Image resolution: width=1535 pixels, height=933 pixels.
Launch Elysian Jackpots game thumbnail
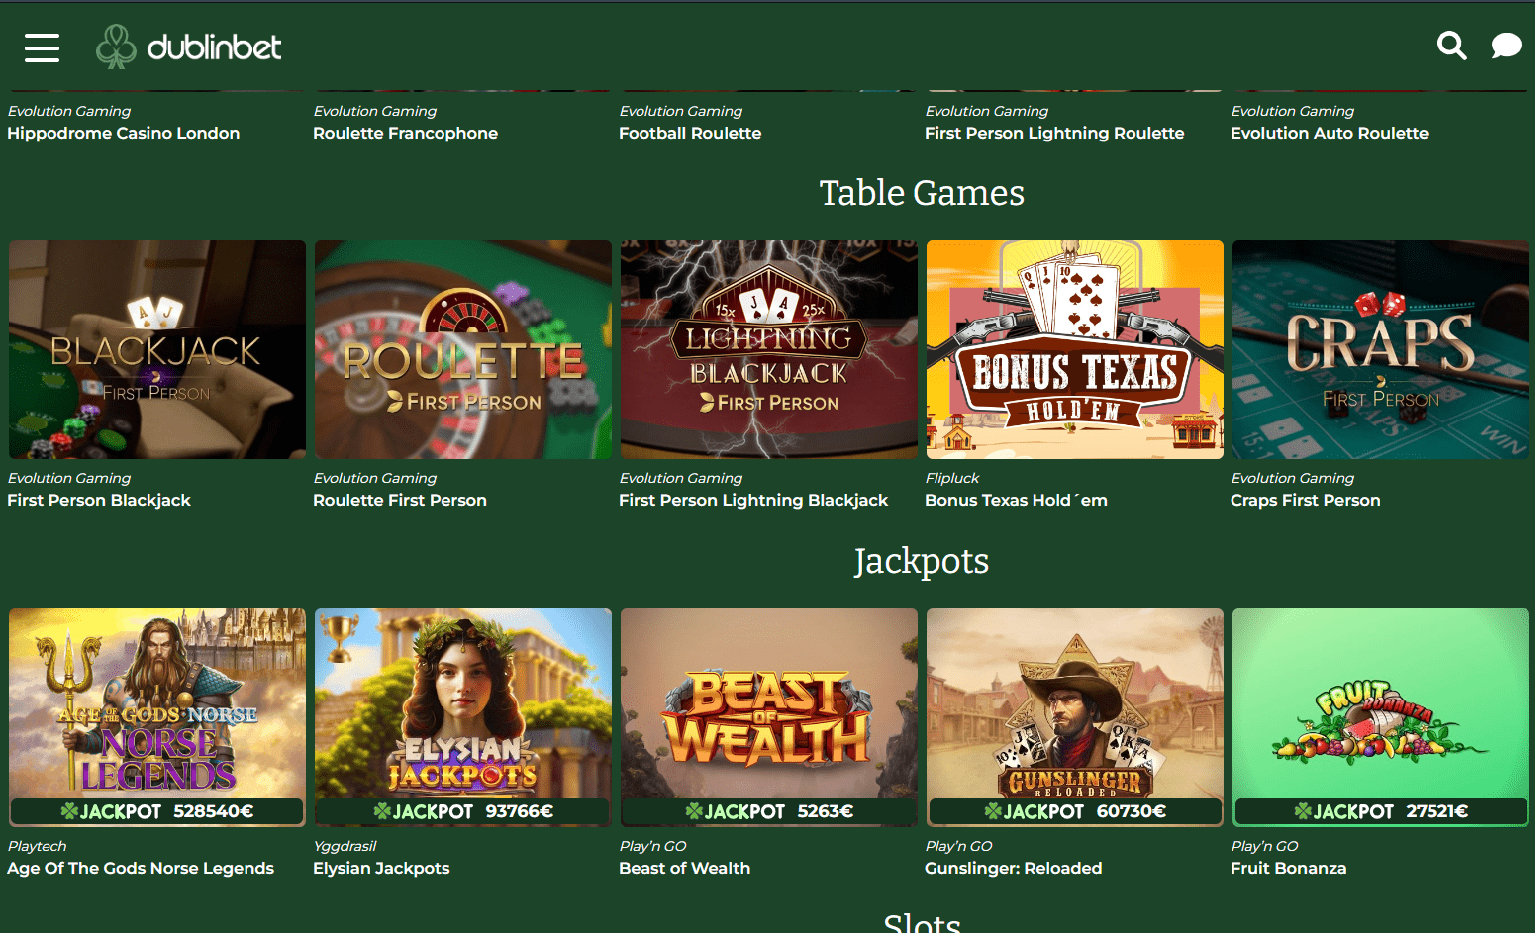pos(463,717)
